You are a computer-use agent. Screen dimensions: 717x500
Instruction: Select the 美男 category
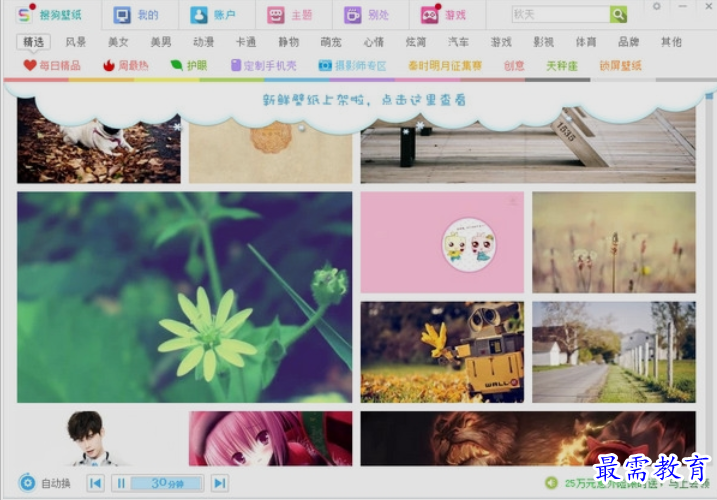tap(161, 42)
